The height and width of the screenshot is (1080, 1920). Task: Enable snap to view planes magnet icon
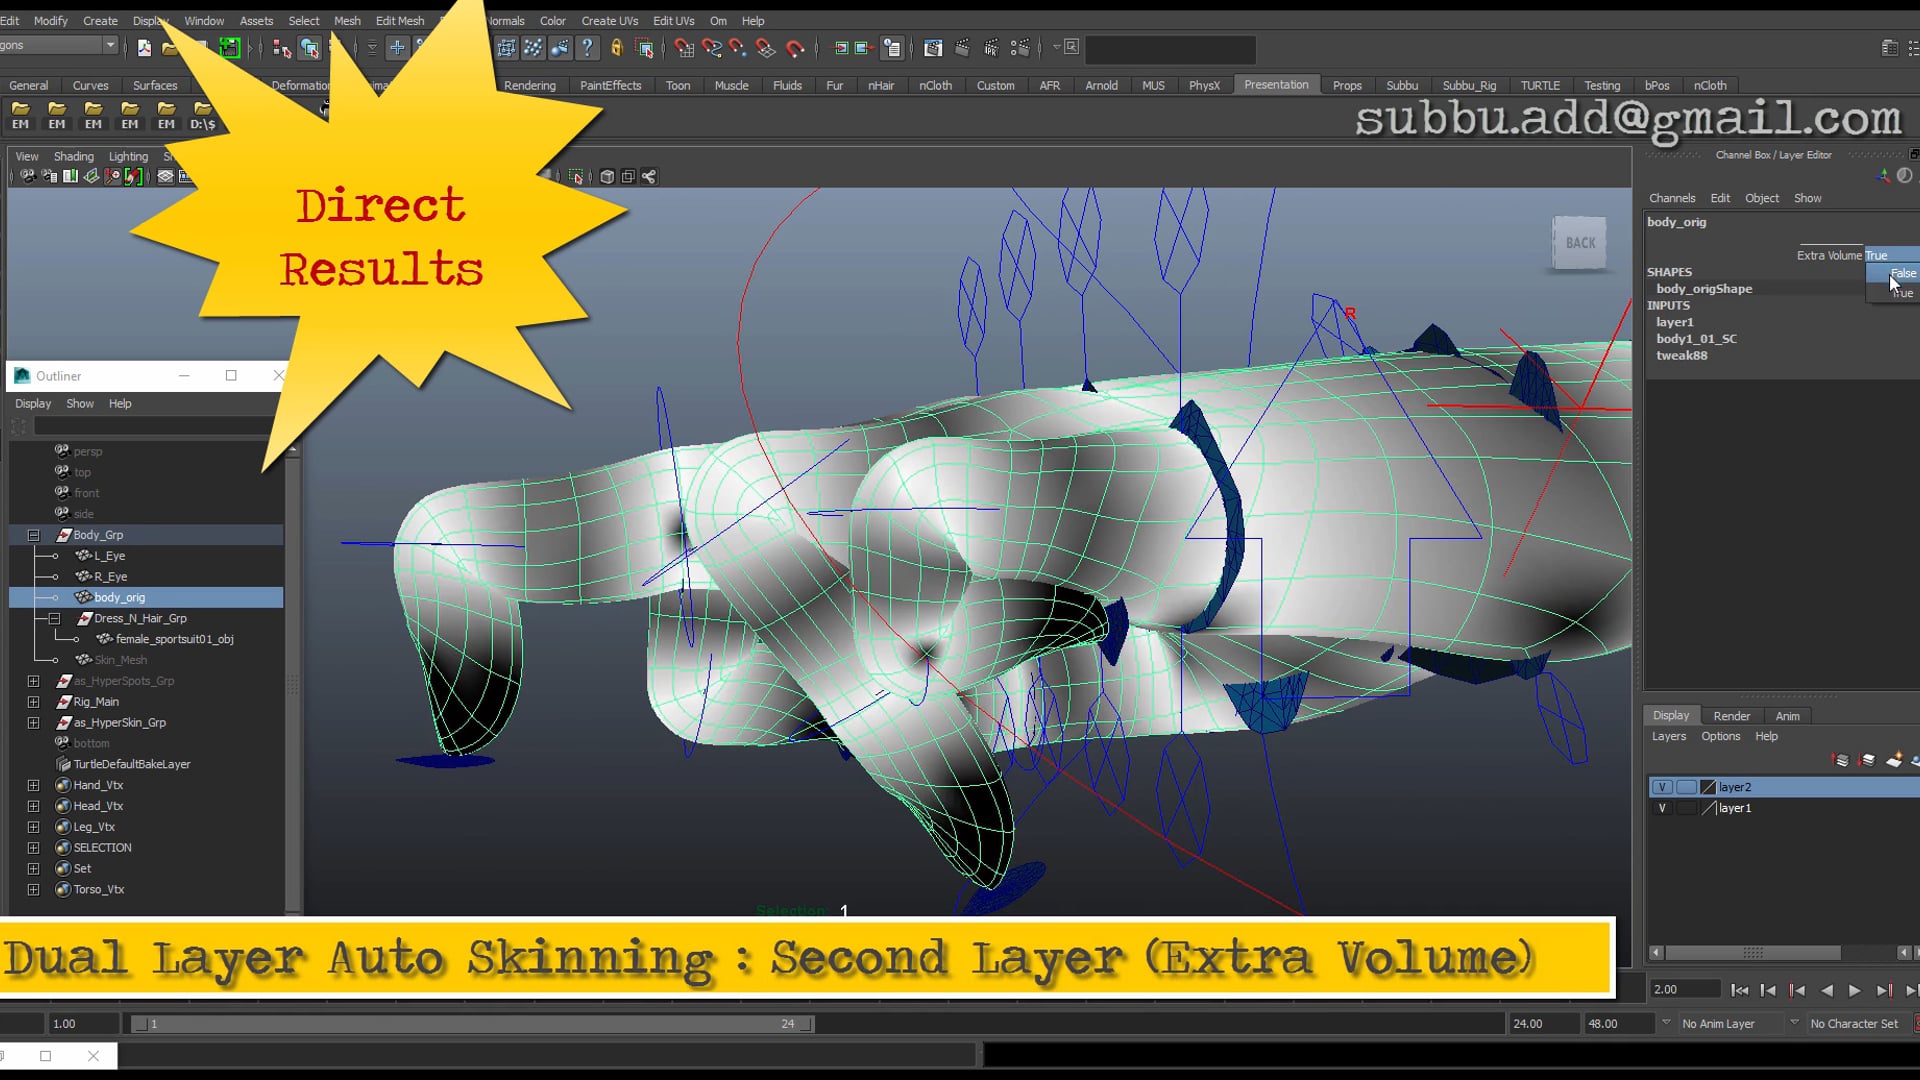coord(766,48)
